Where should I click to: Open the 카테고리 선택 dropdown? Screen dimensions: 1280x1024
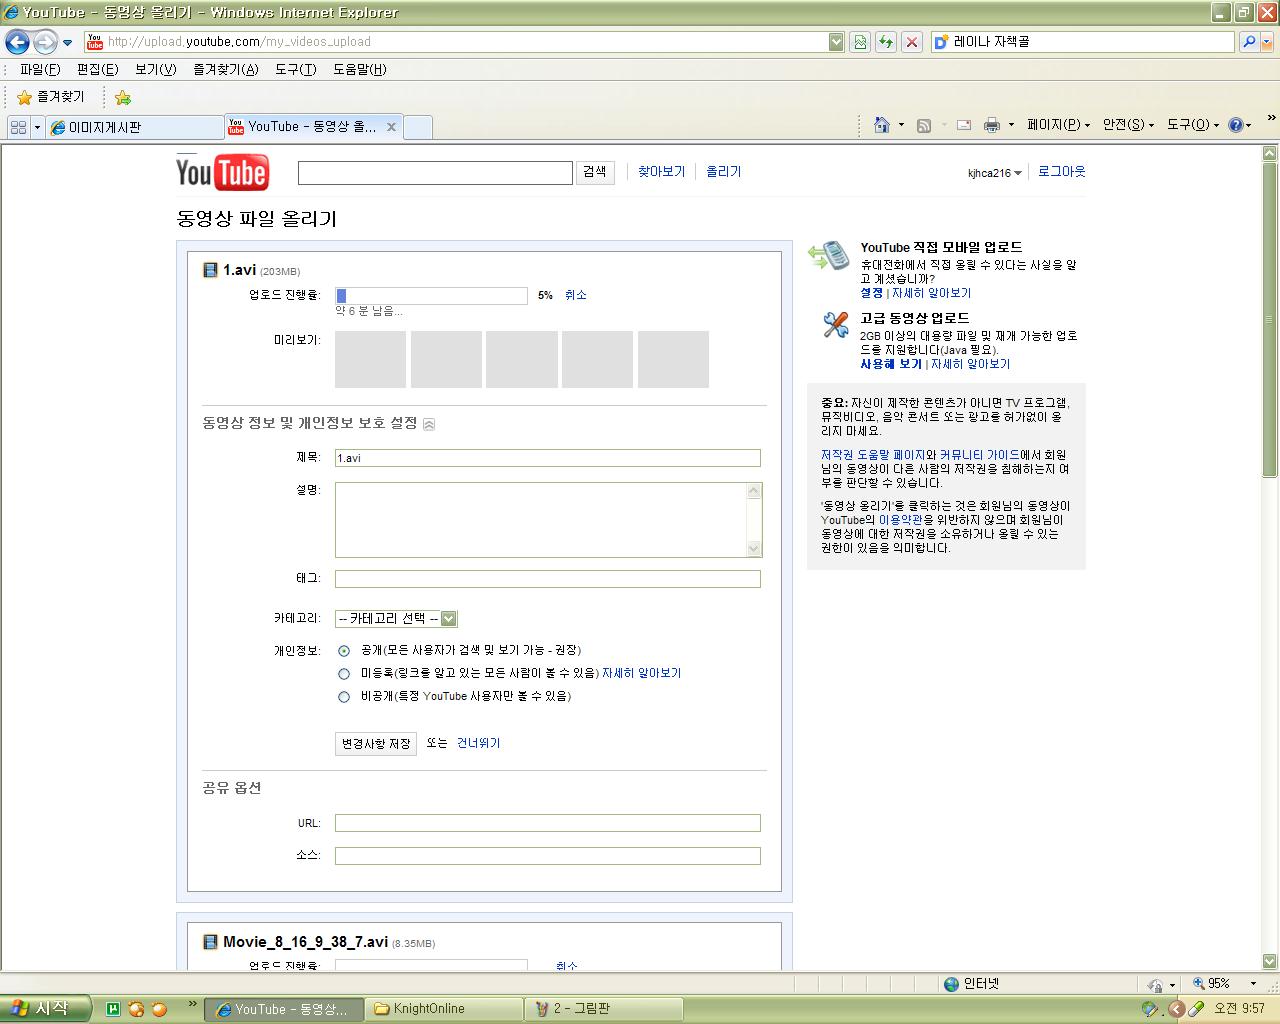pyautogui.click(x=397, y=619)
